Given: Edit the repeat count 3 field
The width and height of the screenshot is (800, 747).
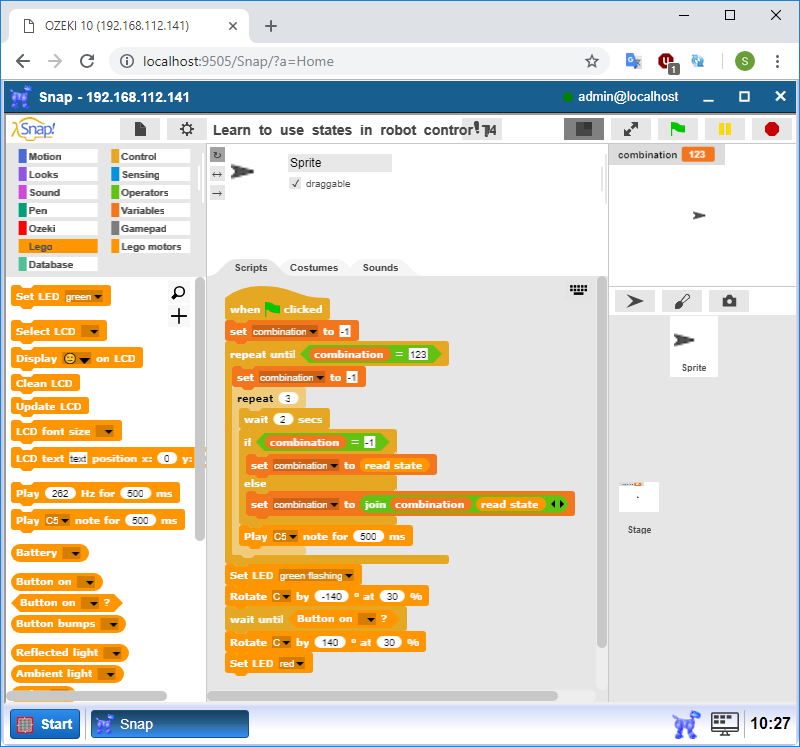Looking at the screenshot, I should click(x=288, y=399).
